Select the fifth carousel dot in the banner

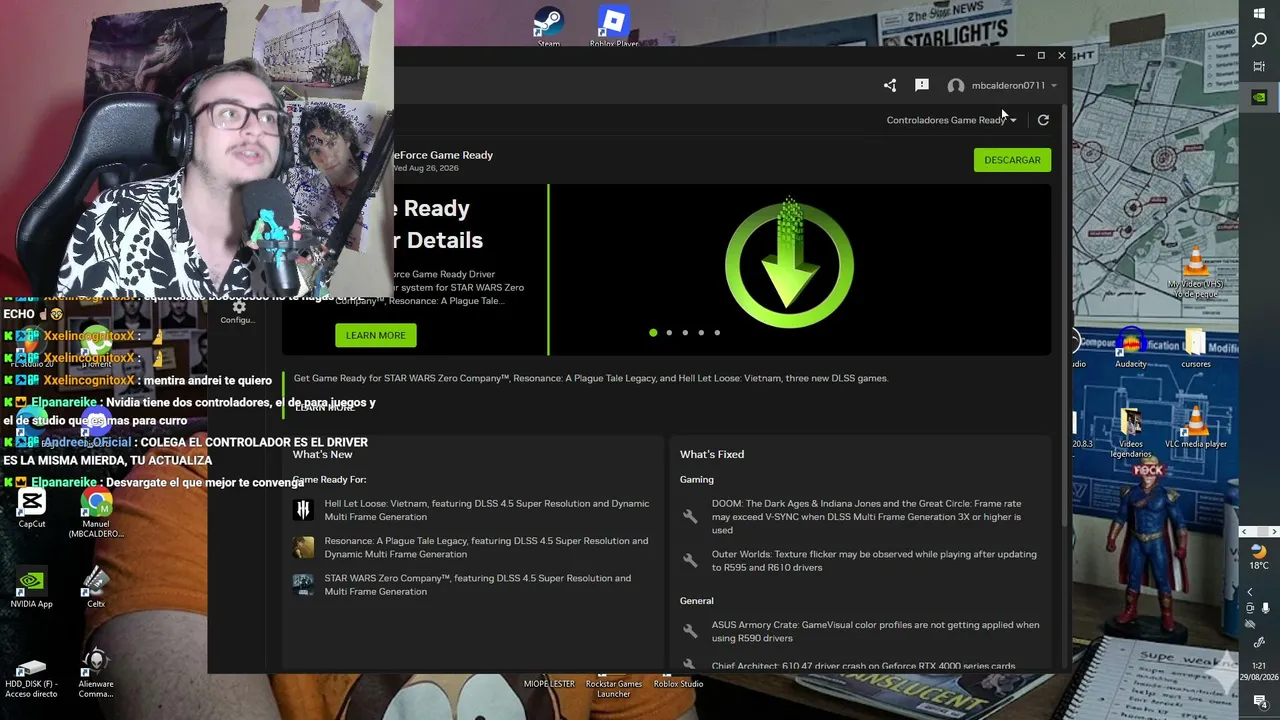point(717,333)
